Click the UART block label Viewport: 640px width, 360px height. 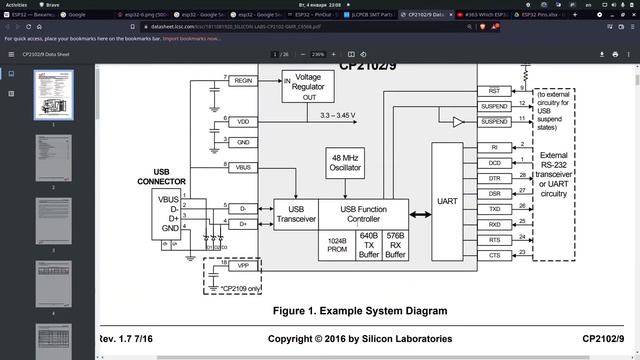(x=447, y=201)
